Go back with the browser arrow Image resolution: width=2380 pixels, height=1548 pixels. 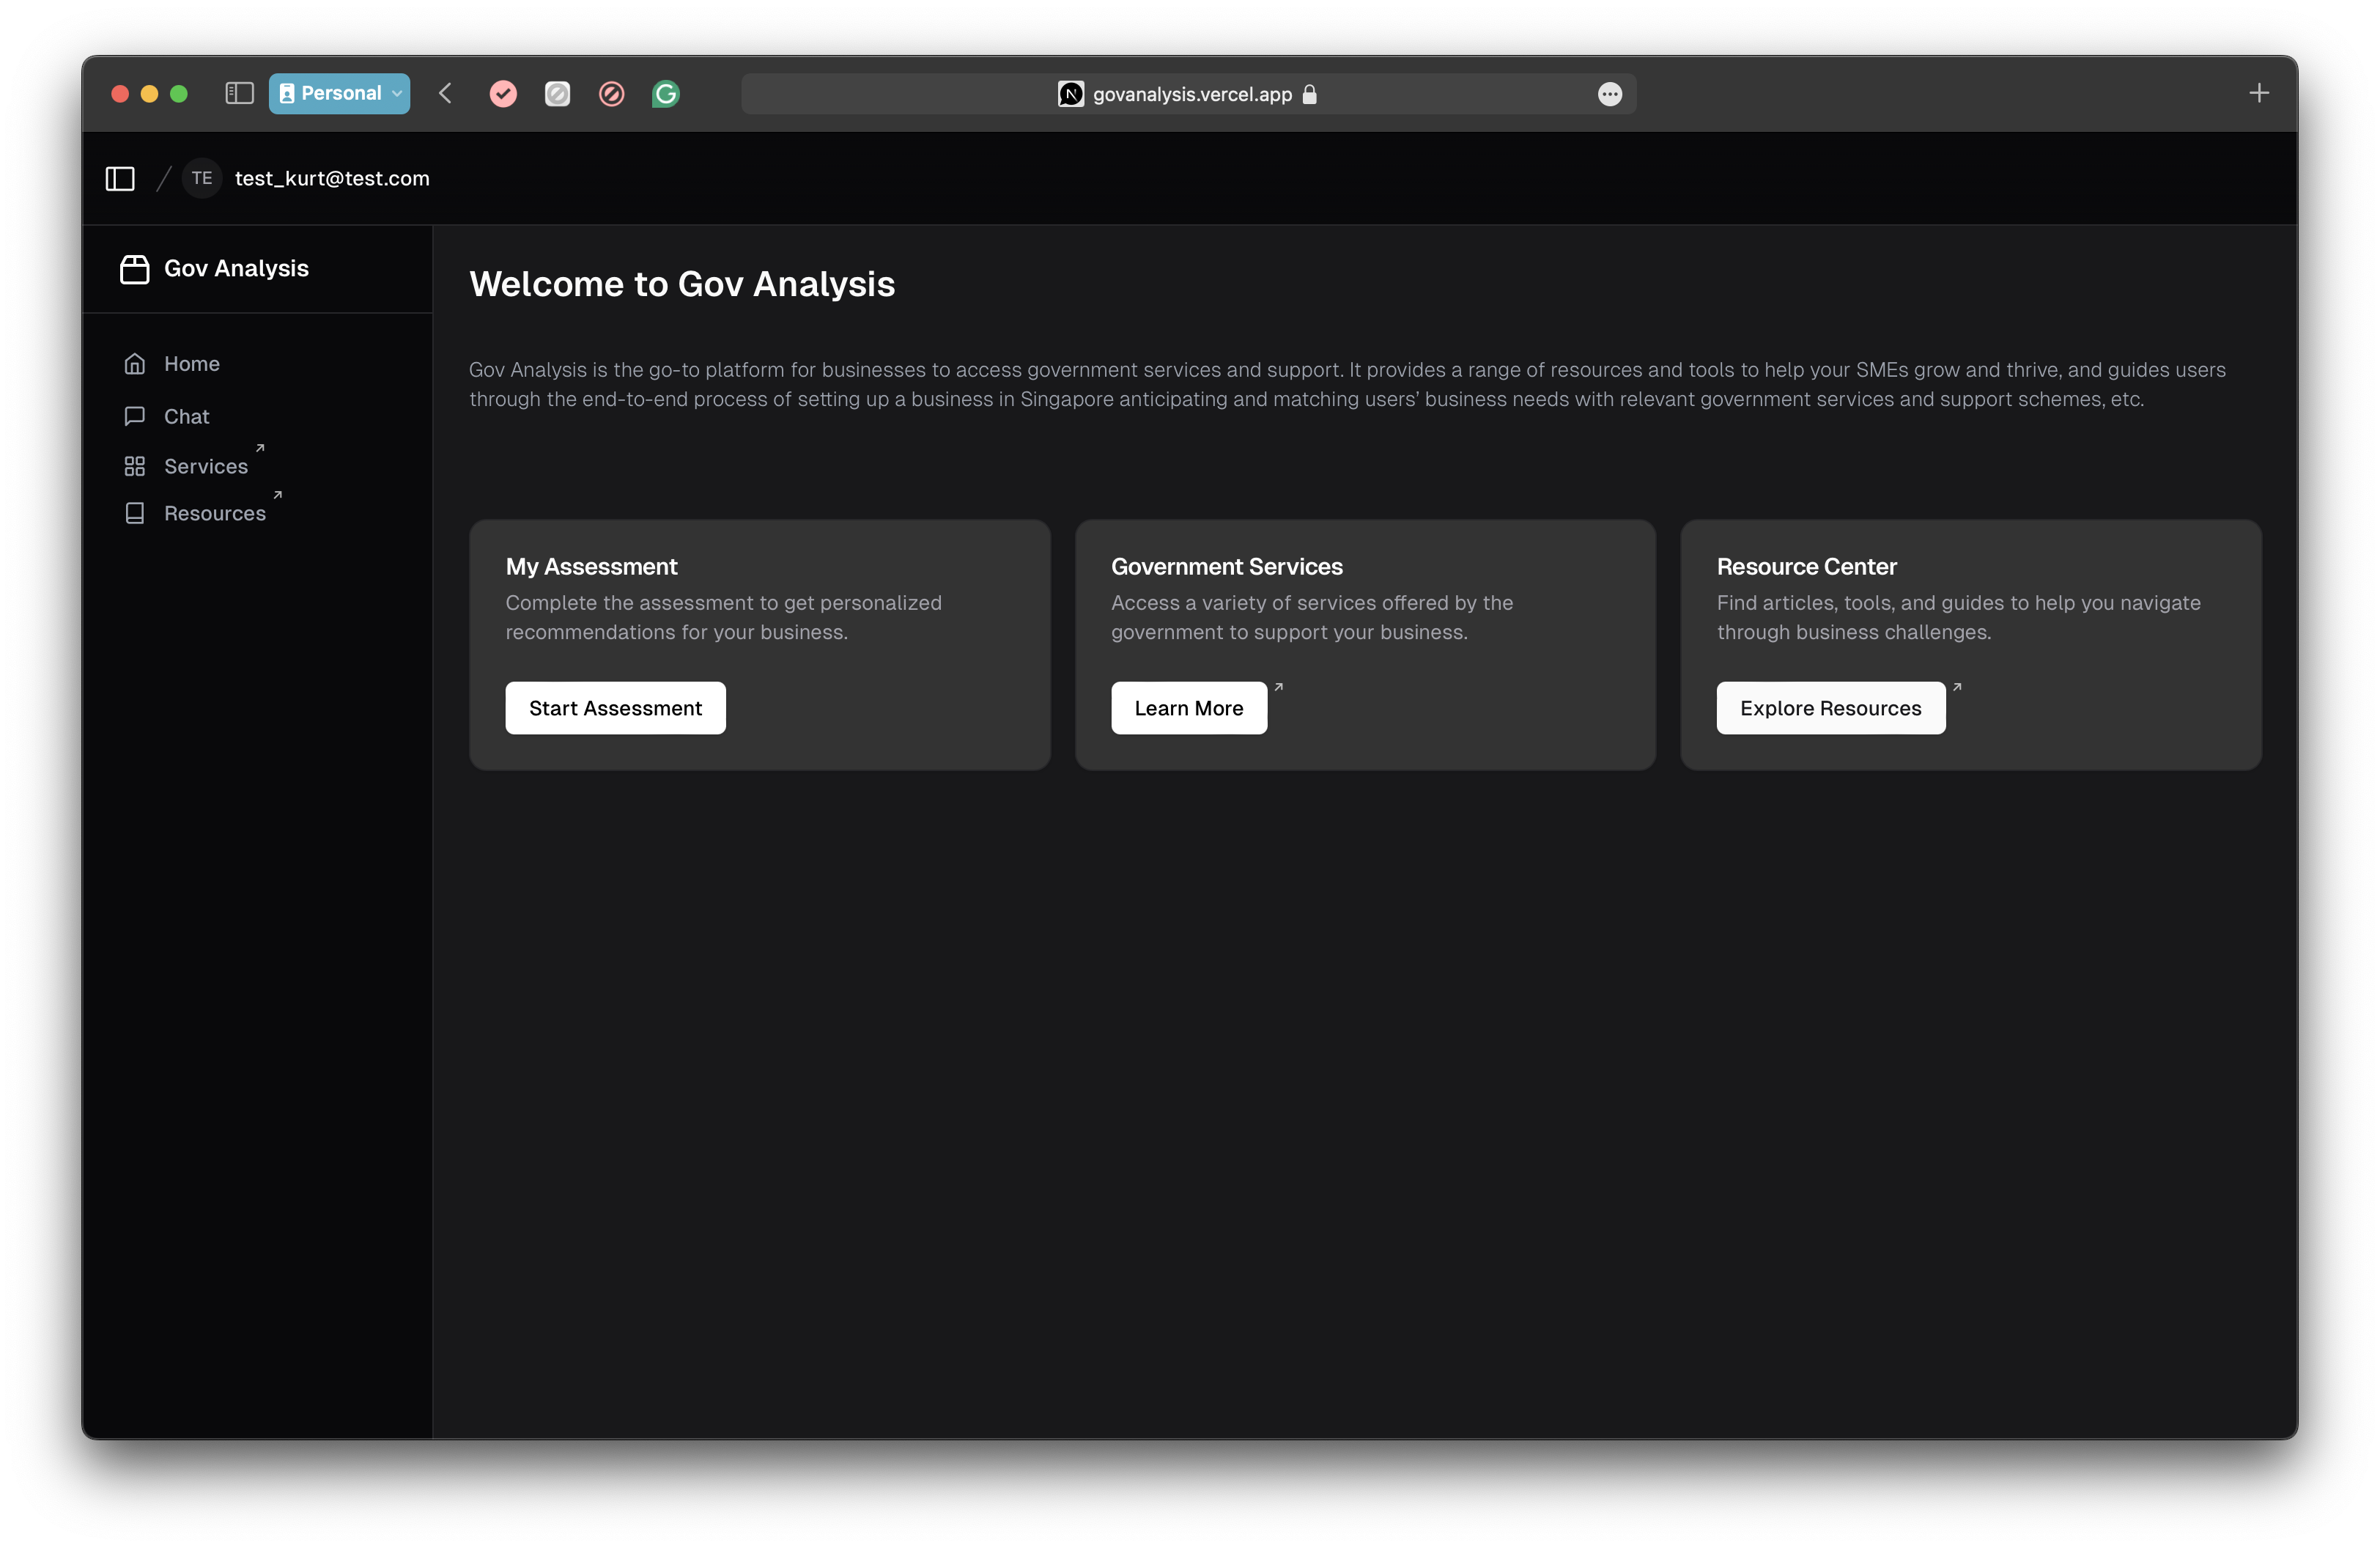click(x=446, y=94)
